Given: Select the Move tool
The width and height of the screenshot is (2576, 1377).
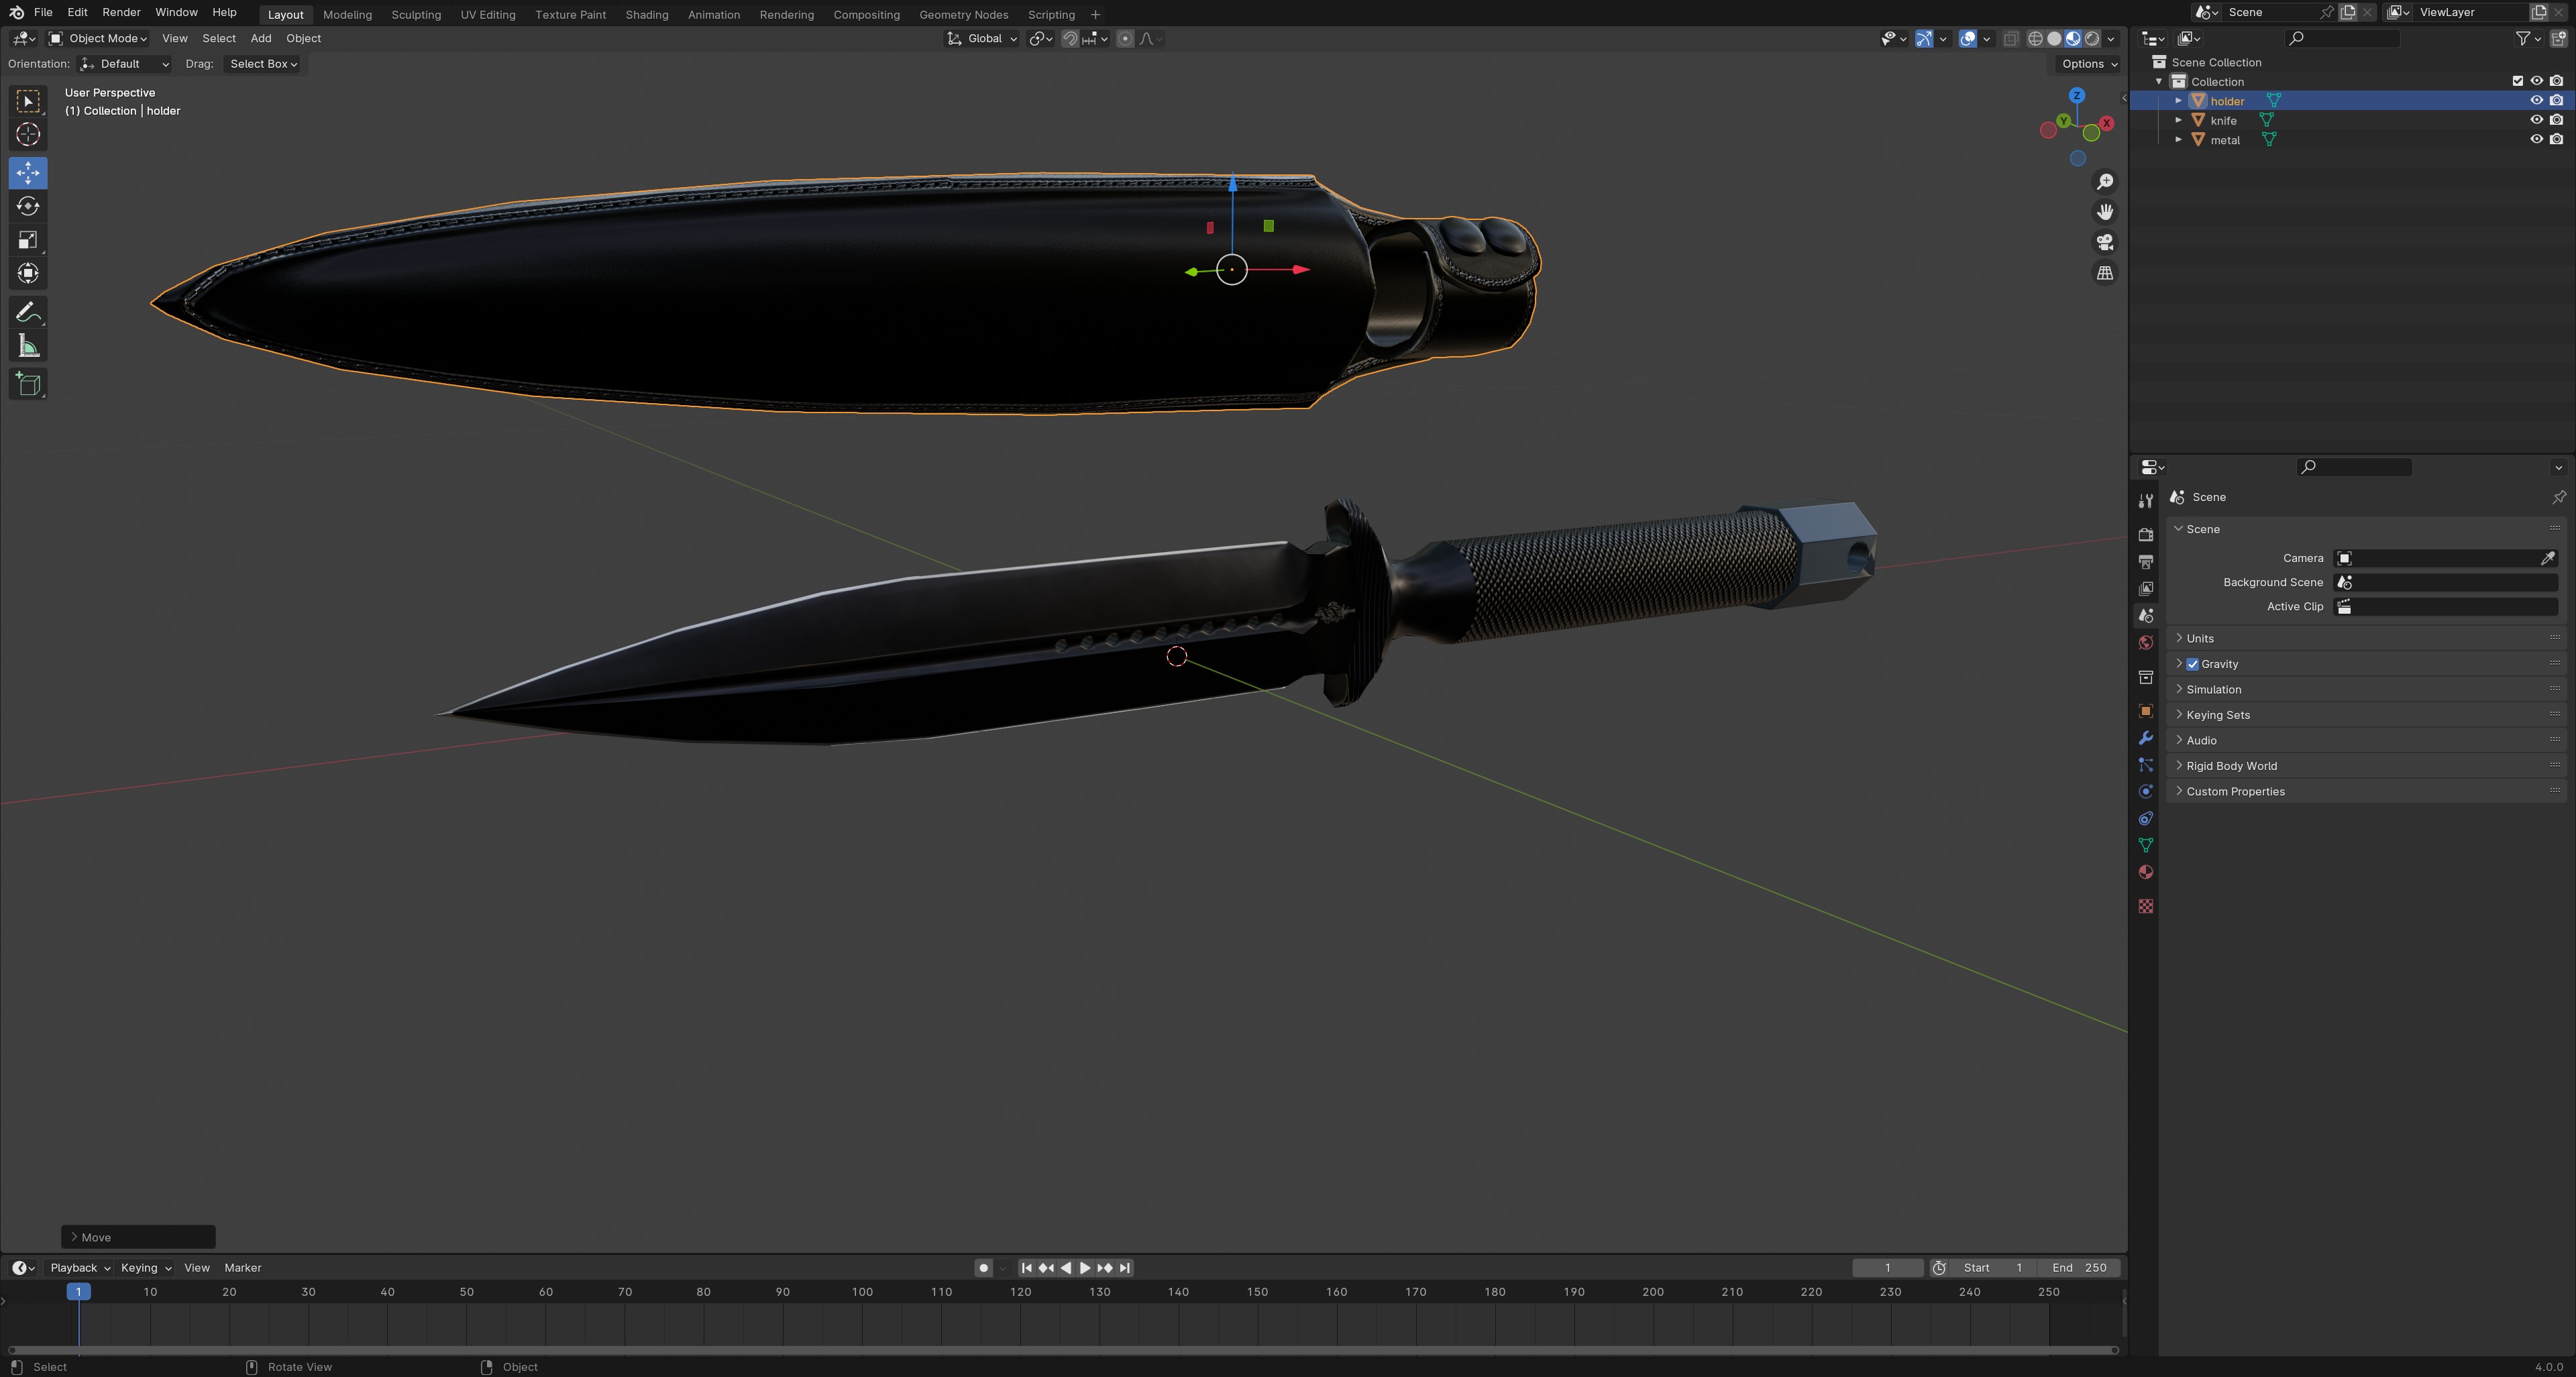Looking at the screenshot, I should 28,173.
